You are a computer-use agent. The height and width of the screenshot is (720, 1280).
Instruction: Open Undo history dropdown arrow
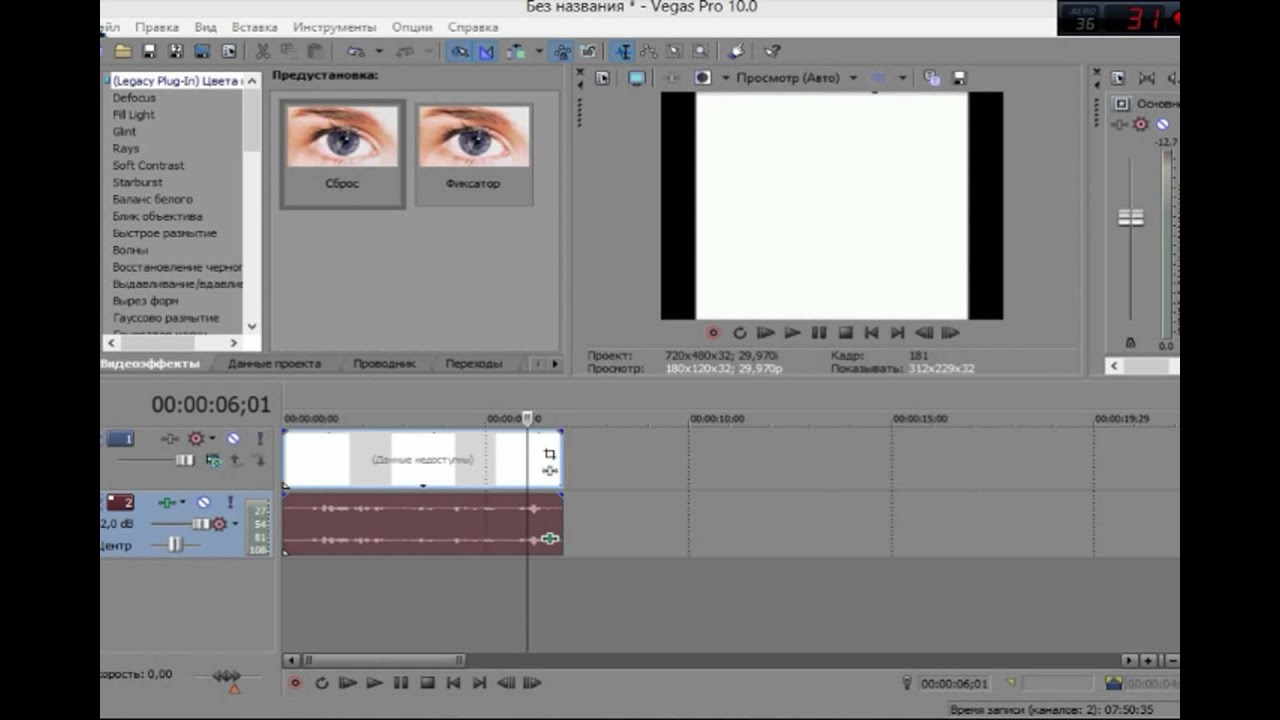point(380,51)
